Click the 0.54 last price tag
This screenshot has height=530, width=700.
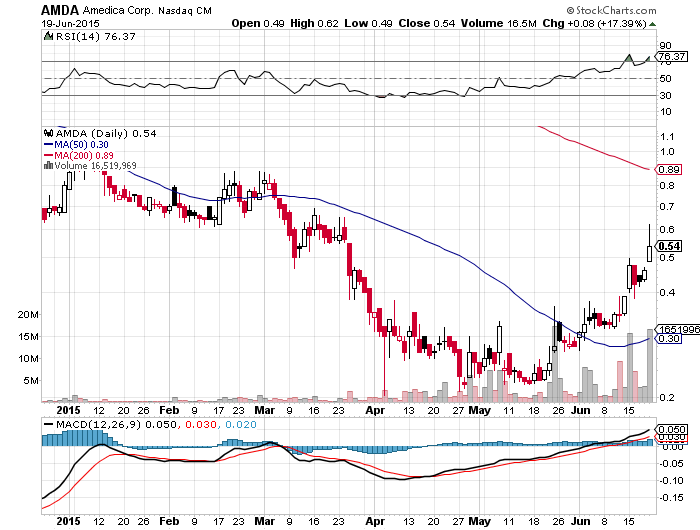668,246
